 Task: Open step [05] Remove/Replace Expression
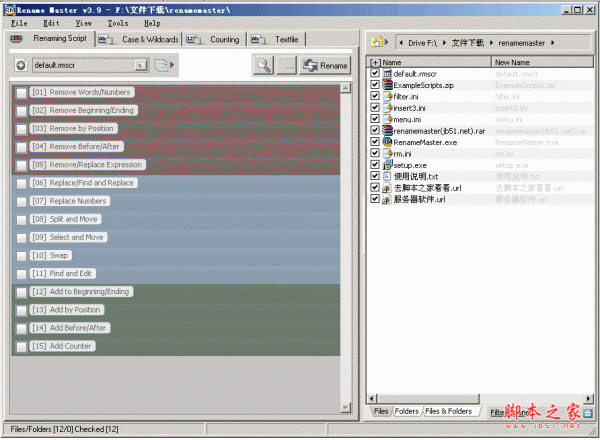click(87, 165)
